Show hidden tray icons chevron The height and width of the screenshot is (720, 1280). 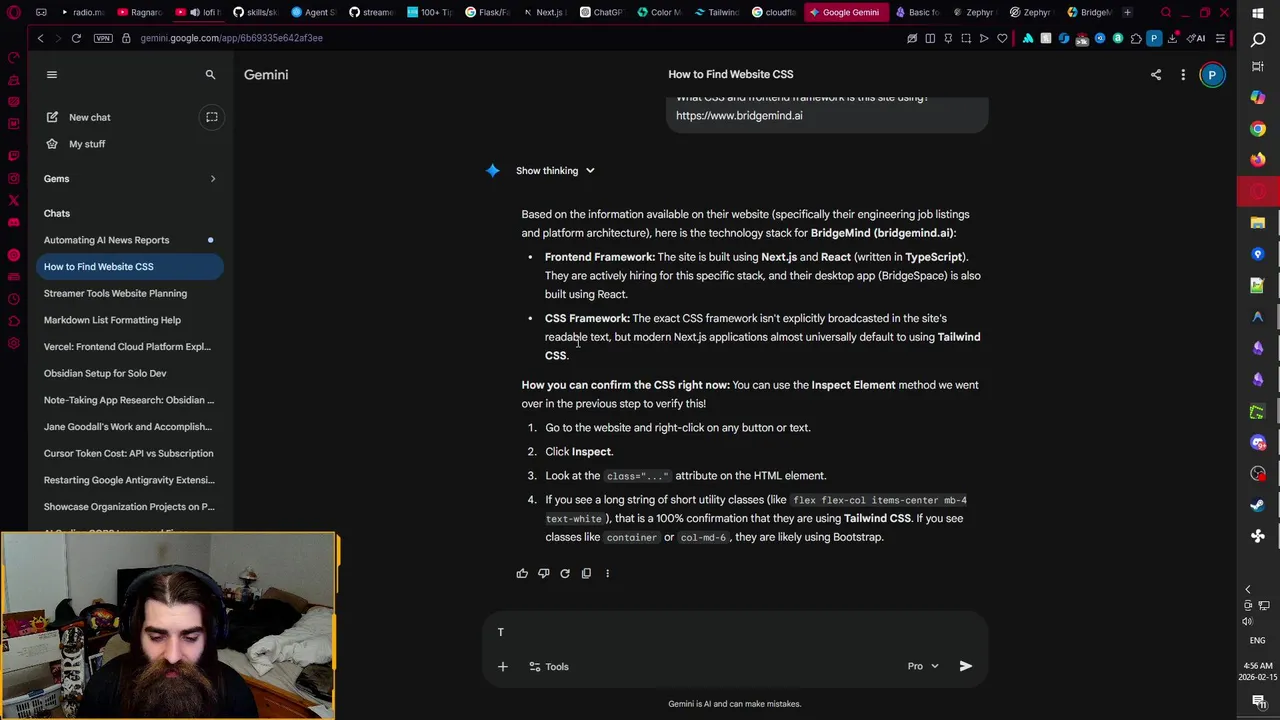[1247, 590]
